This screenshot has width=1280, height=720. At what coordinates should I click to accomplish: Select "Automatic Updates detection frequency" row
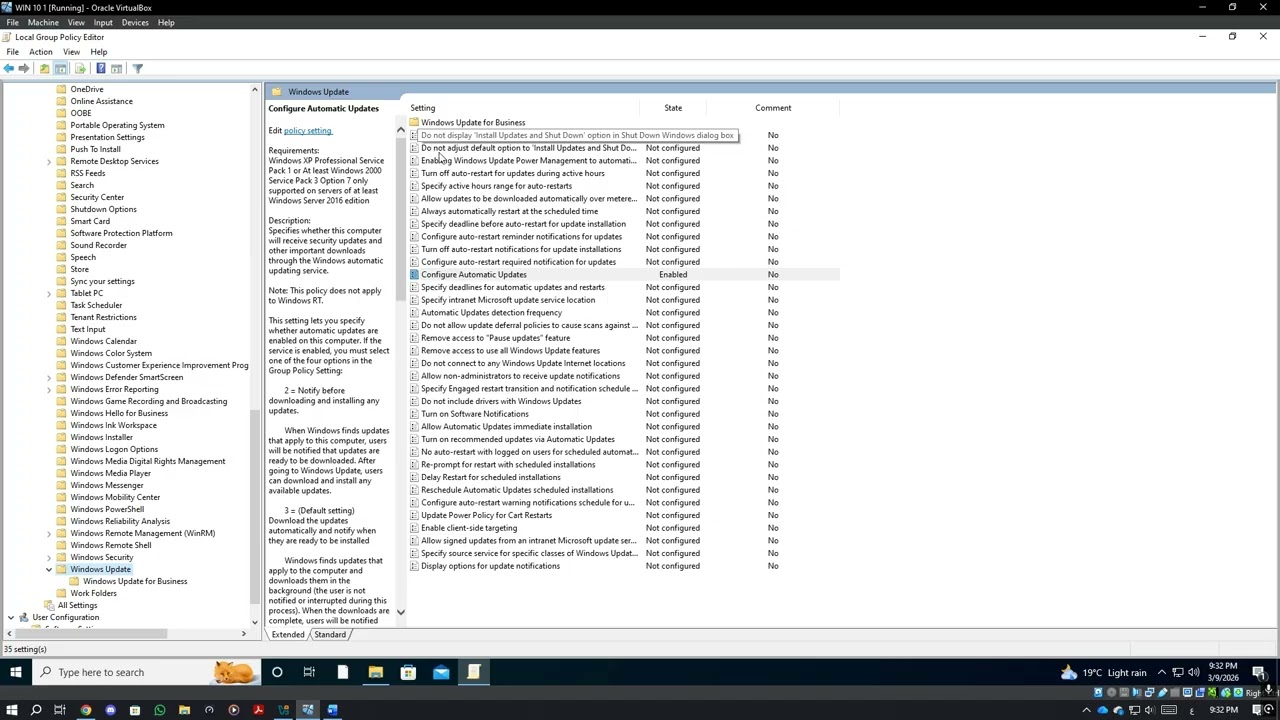pyautogui.click(x=491, y=313)
